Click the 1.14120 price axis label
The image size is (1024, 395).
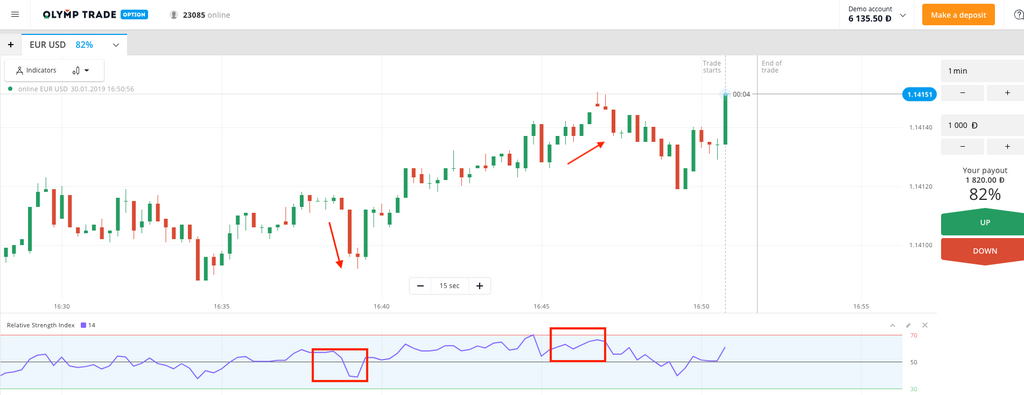[x=921, y=187]
